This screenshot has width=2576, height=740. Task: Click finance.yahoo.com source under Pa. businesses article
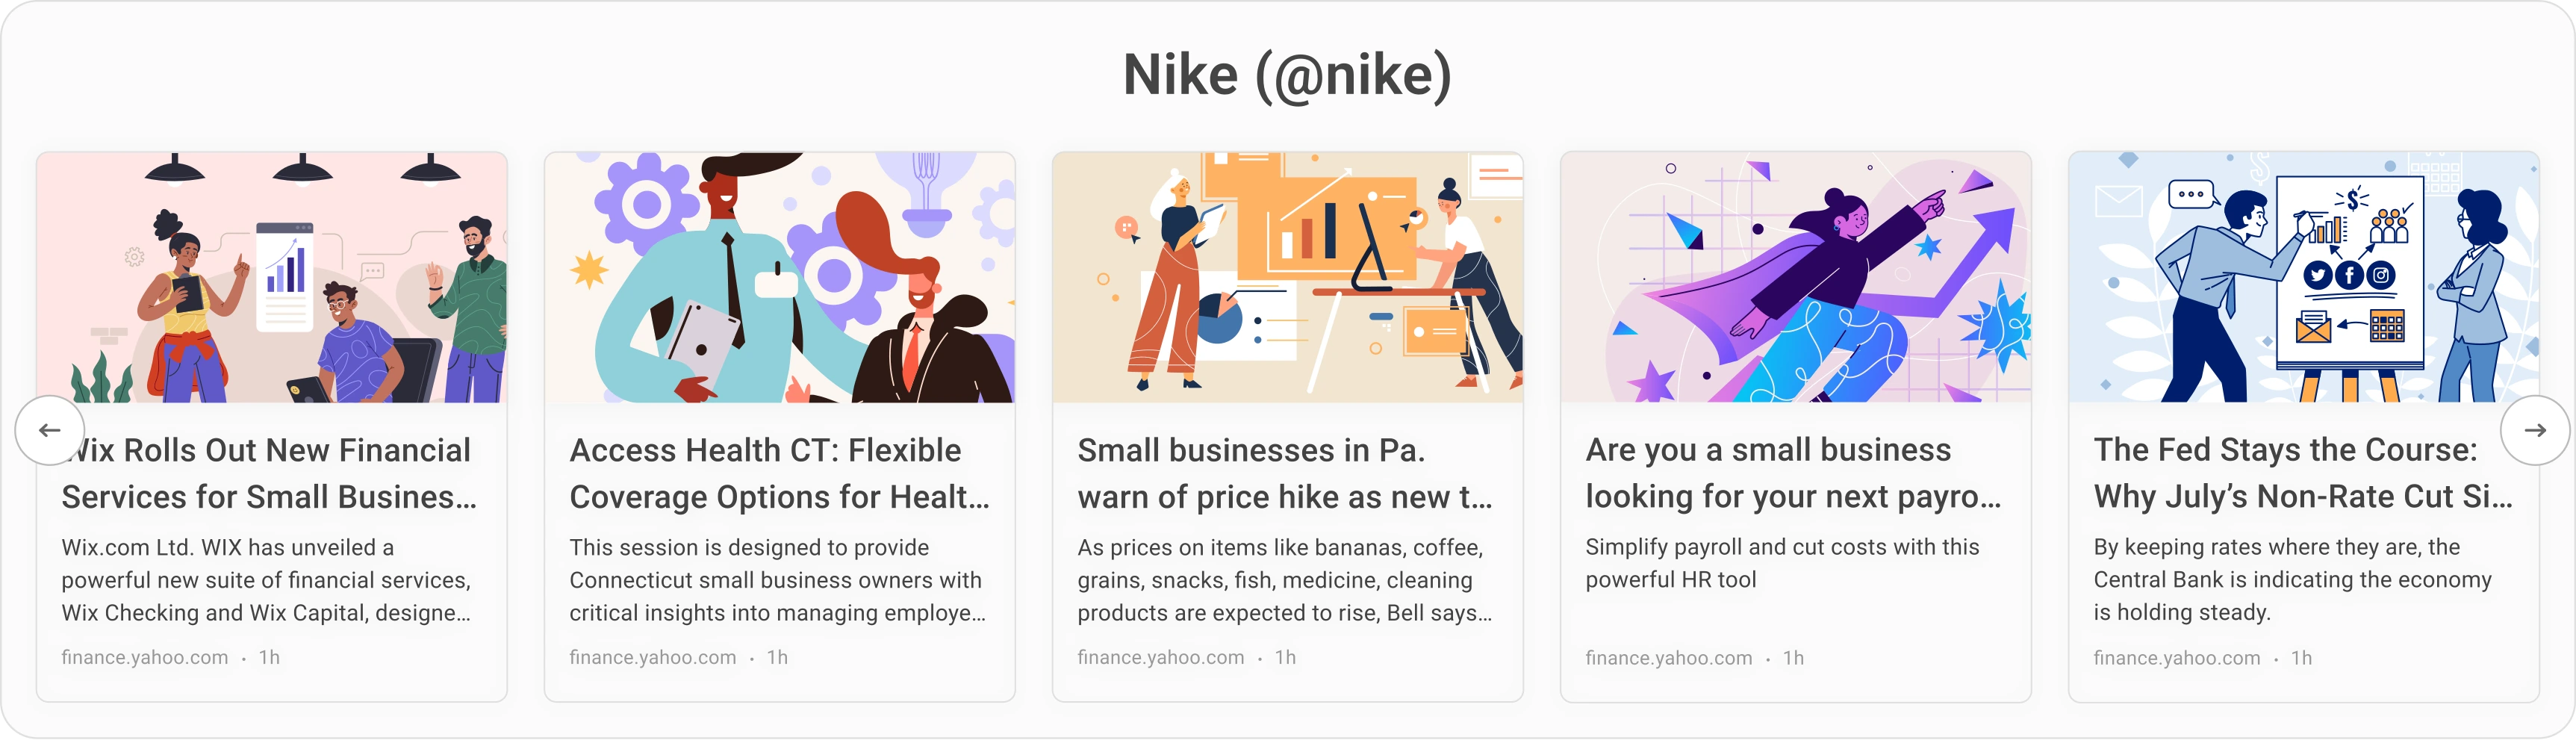(1161, 657)
